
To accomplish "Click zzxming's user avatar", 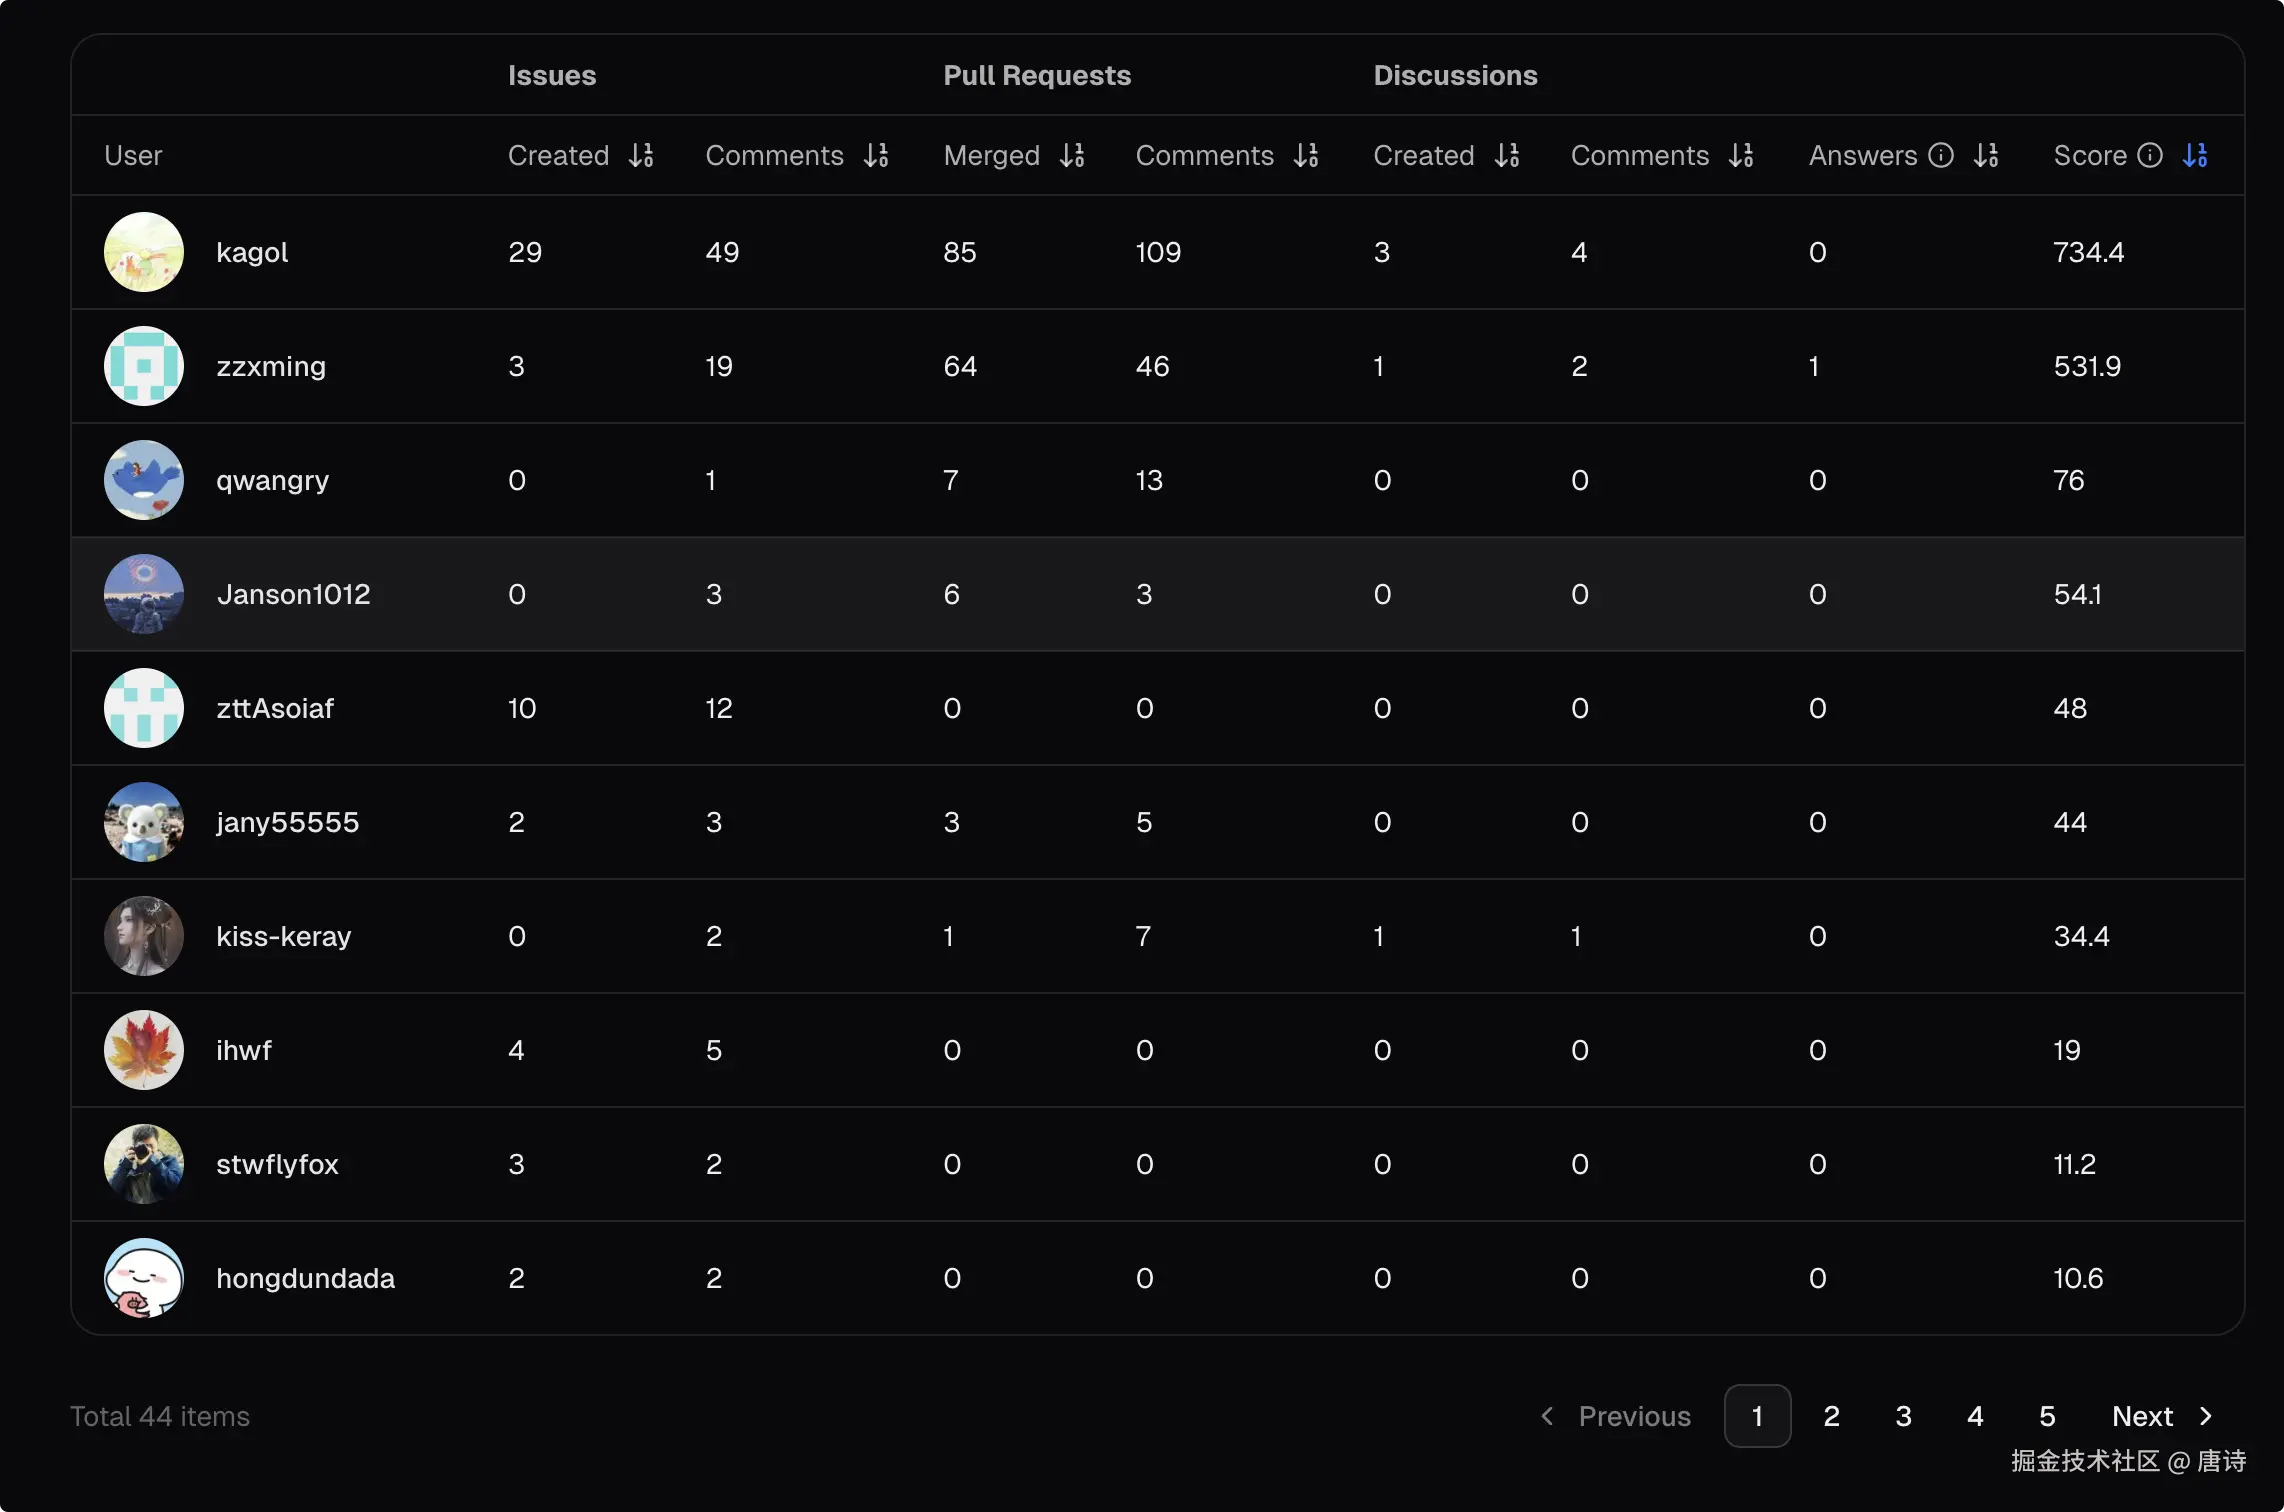I will 144,366.
